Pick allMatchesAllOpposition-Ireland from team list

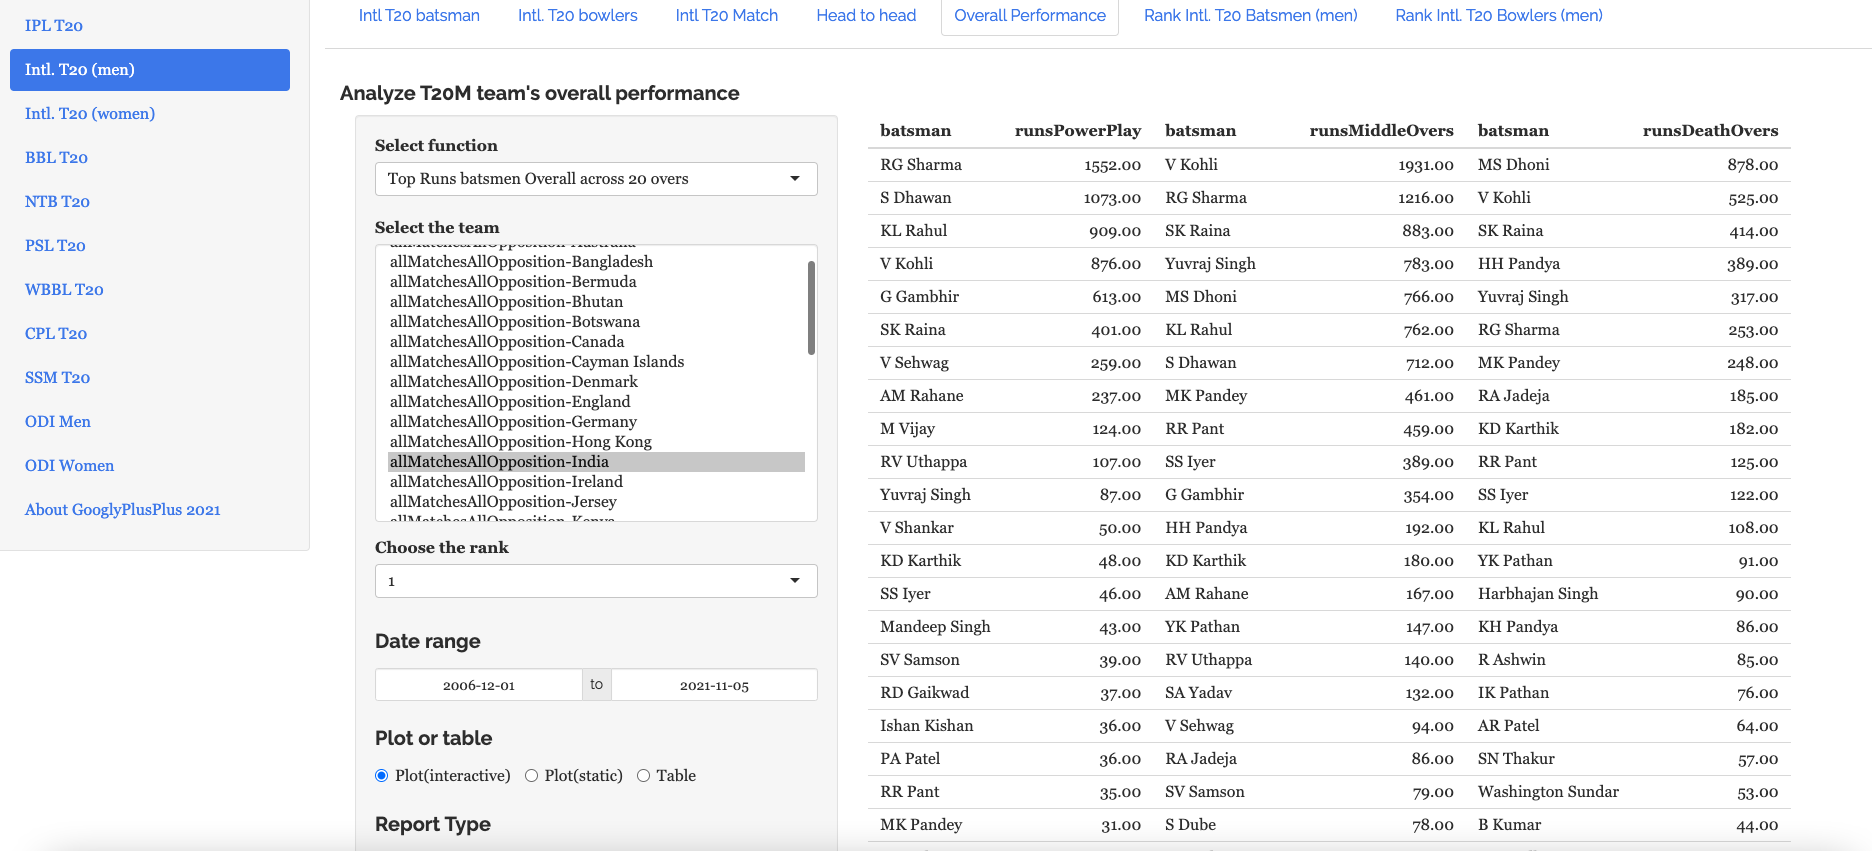click(506, 482)
